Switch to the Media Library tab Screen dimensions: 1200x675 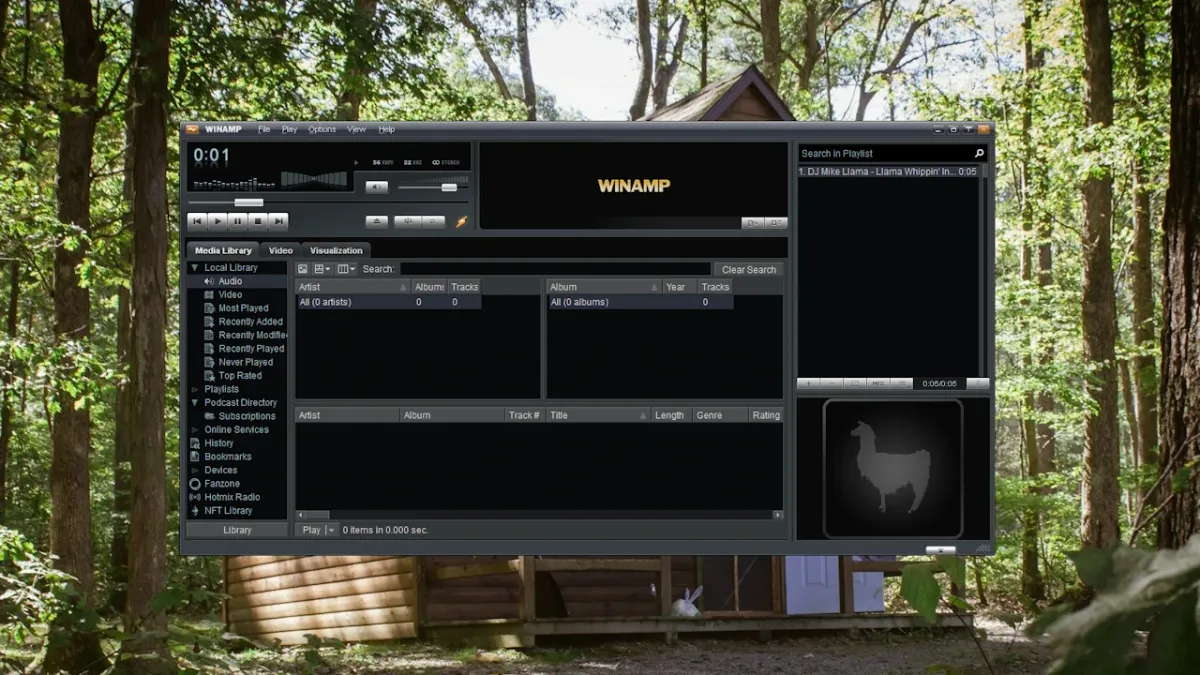tap(223, 250)
